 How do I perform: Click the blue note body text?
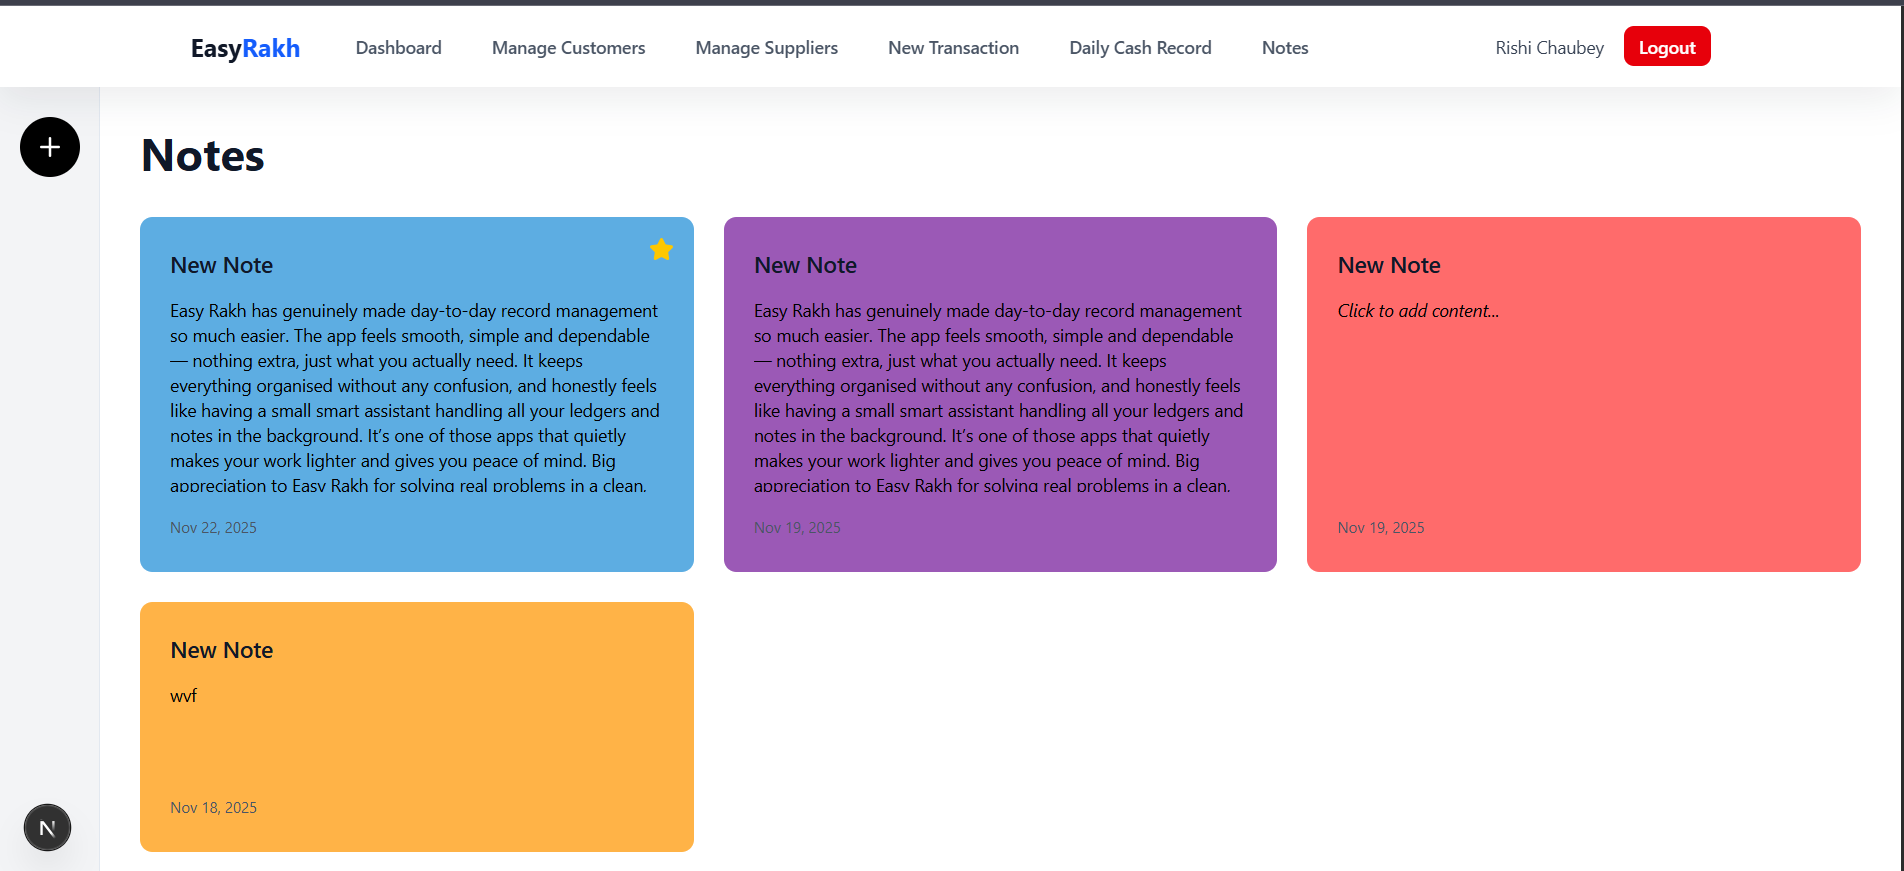pyautogui.click(x=416, y=397)
